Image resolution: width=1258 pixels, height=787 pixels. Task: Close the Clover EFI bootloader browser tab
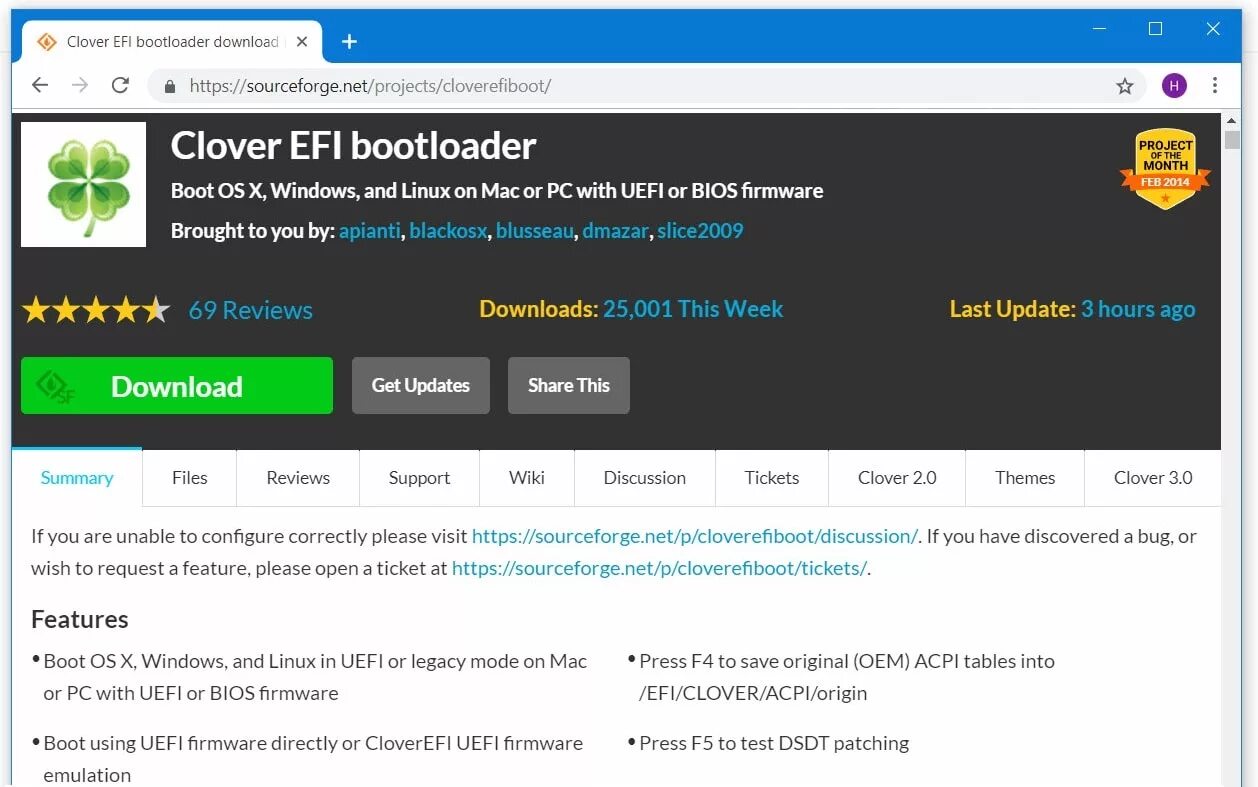300,42
